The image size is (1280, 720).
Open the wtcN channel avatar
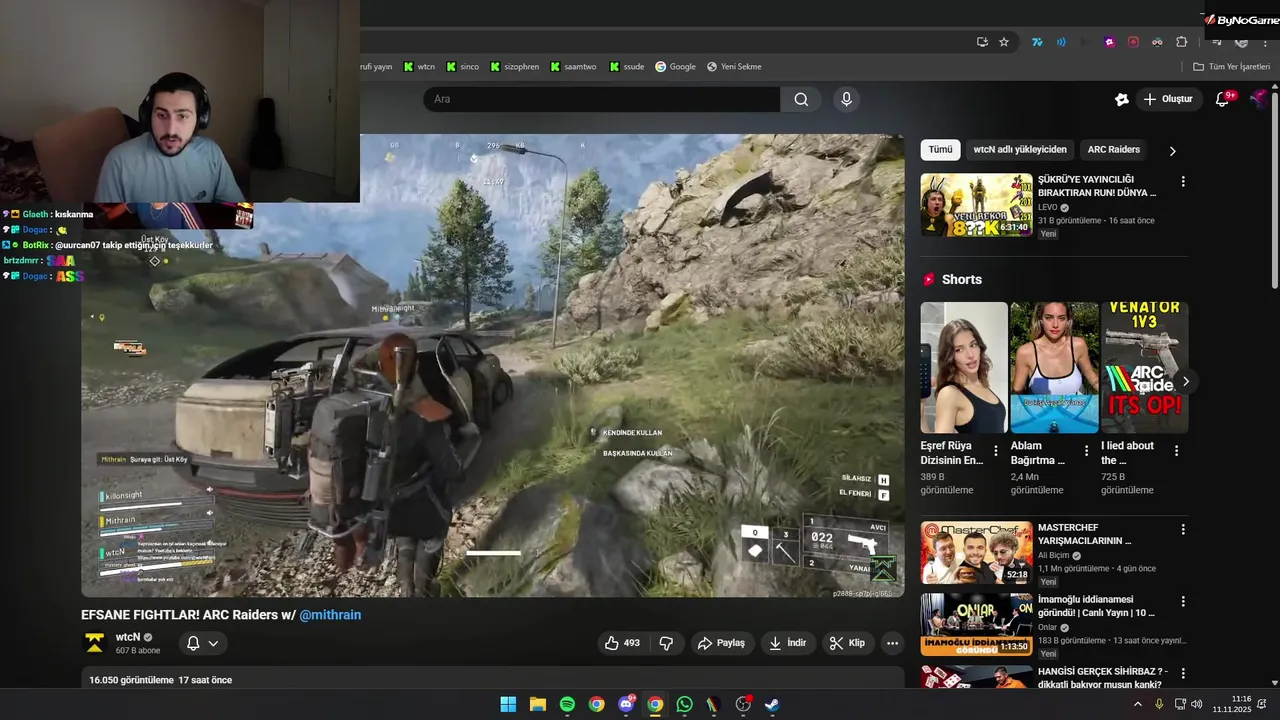point(95,643)
